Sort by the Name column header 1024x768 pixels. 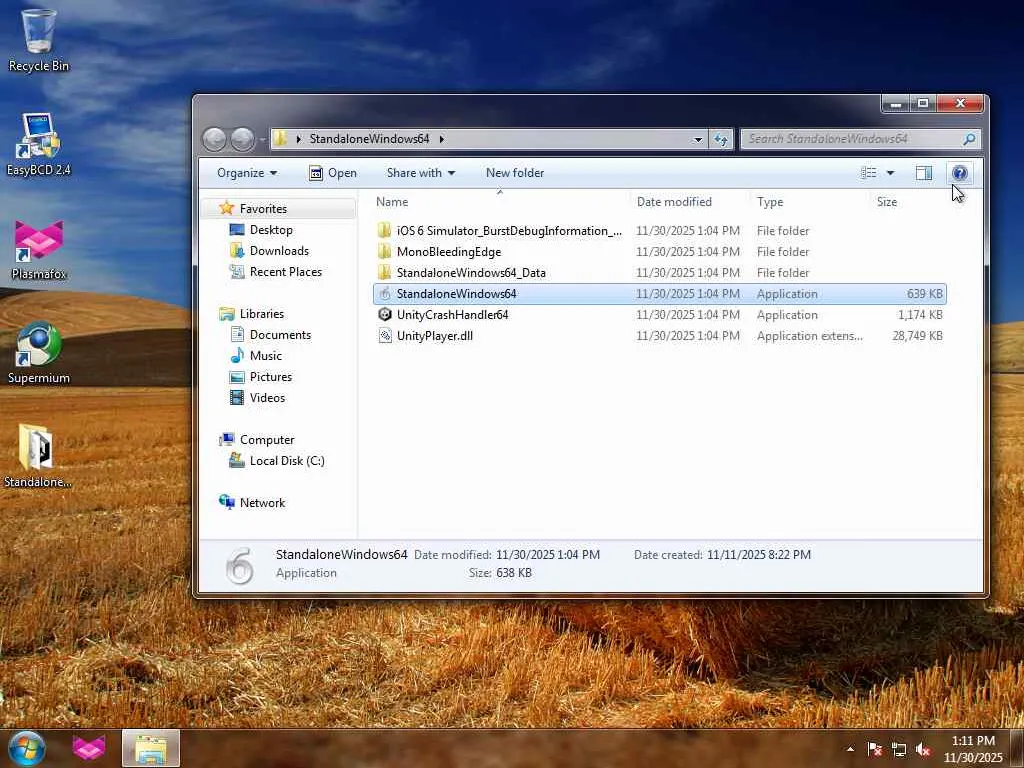(392, 202)
